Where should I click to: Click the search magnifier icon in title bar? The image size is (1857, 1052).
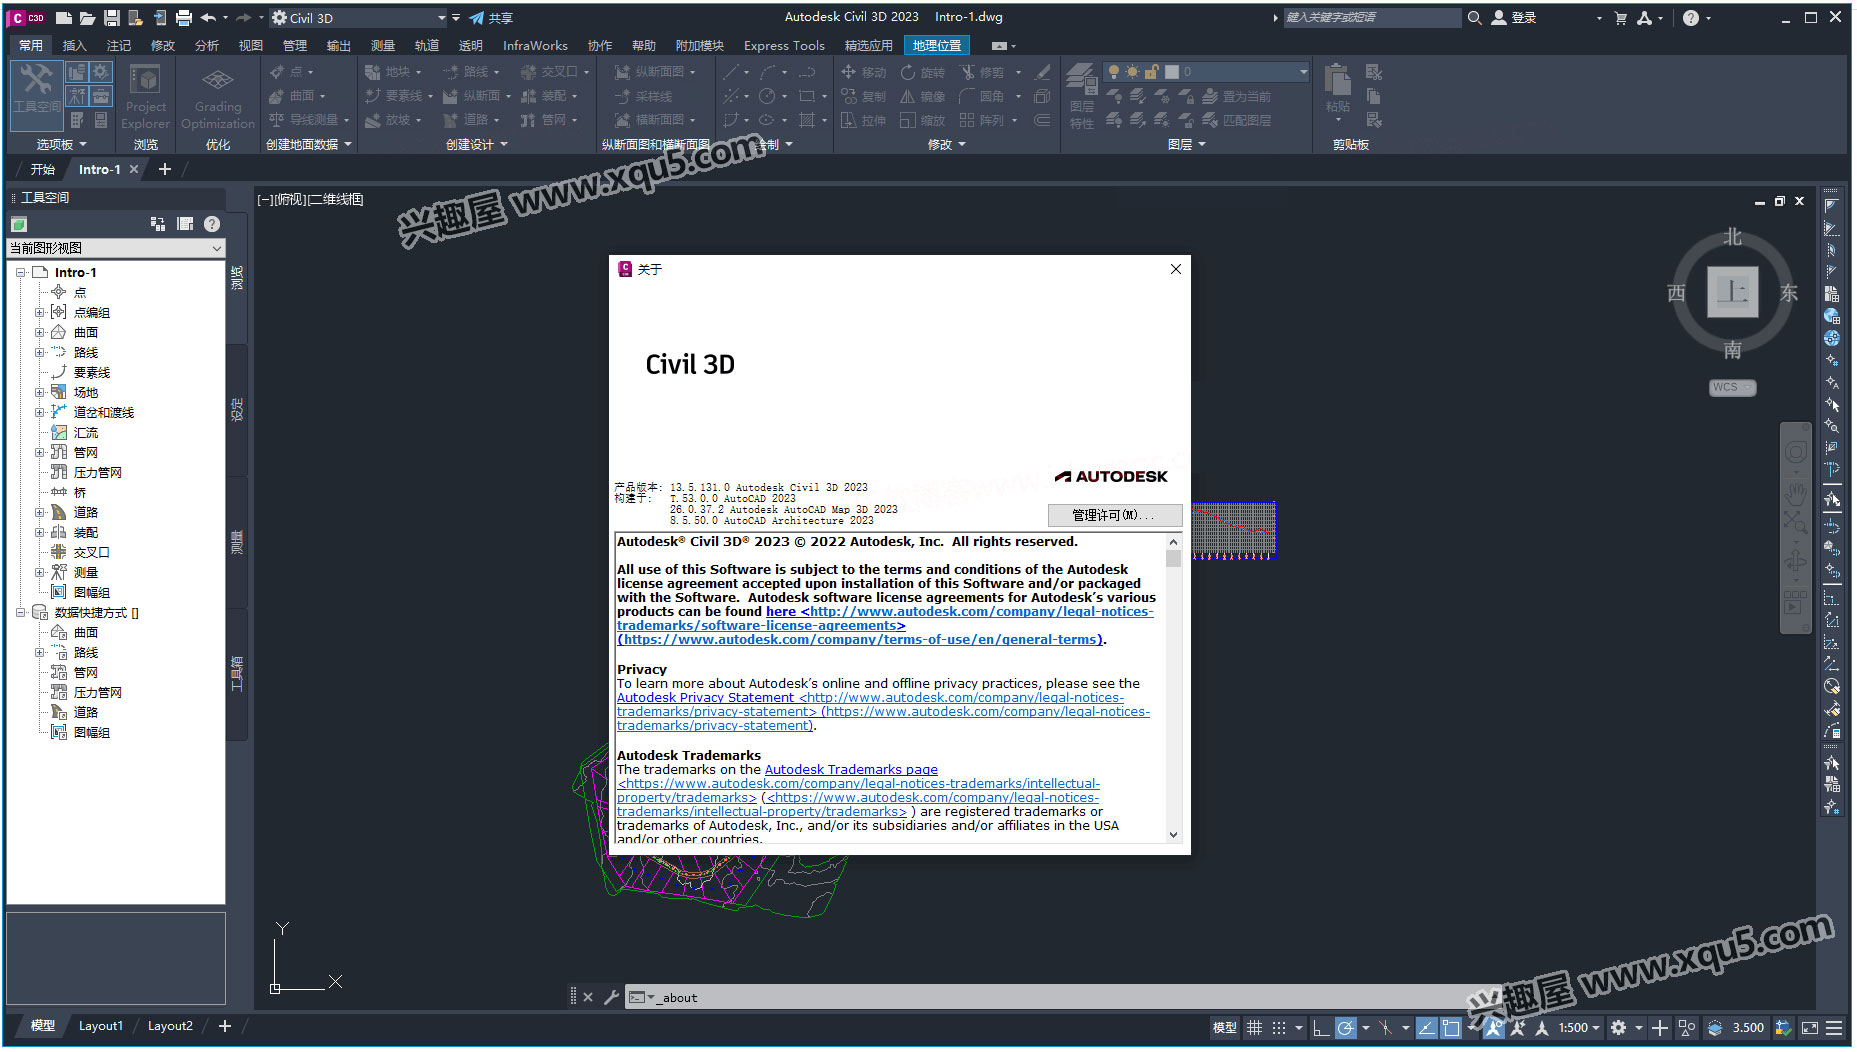pyautogui.click(x=1474, y=18)
